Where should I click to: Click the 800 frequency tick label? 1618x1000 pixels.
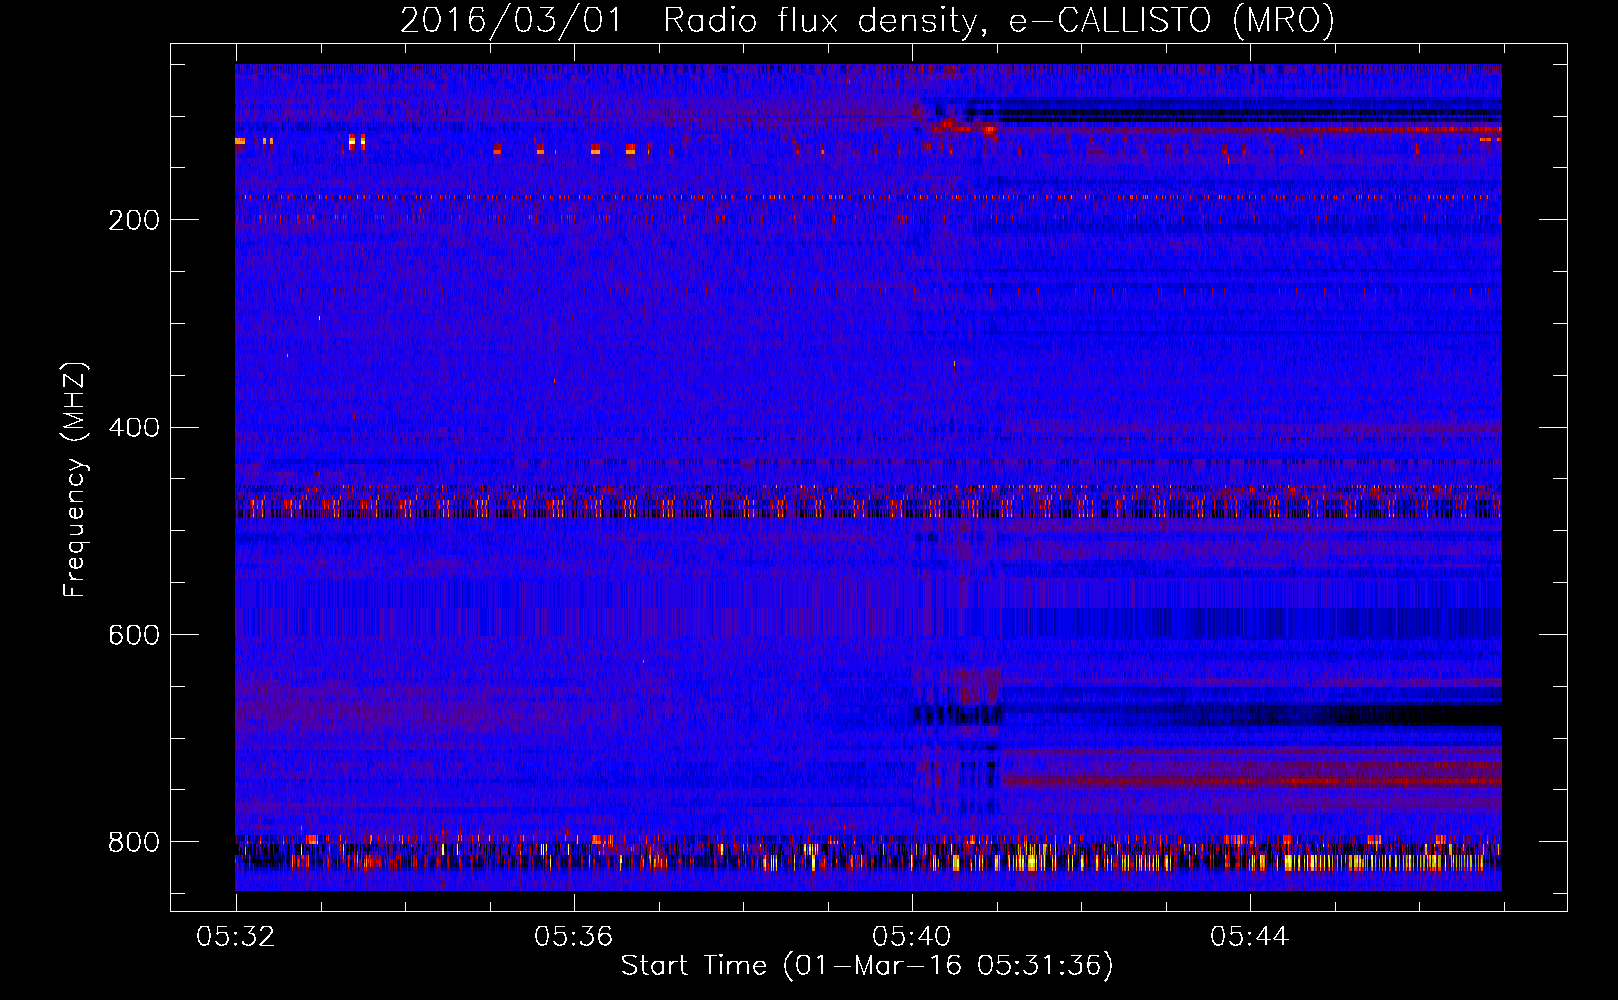pos(133,843)
